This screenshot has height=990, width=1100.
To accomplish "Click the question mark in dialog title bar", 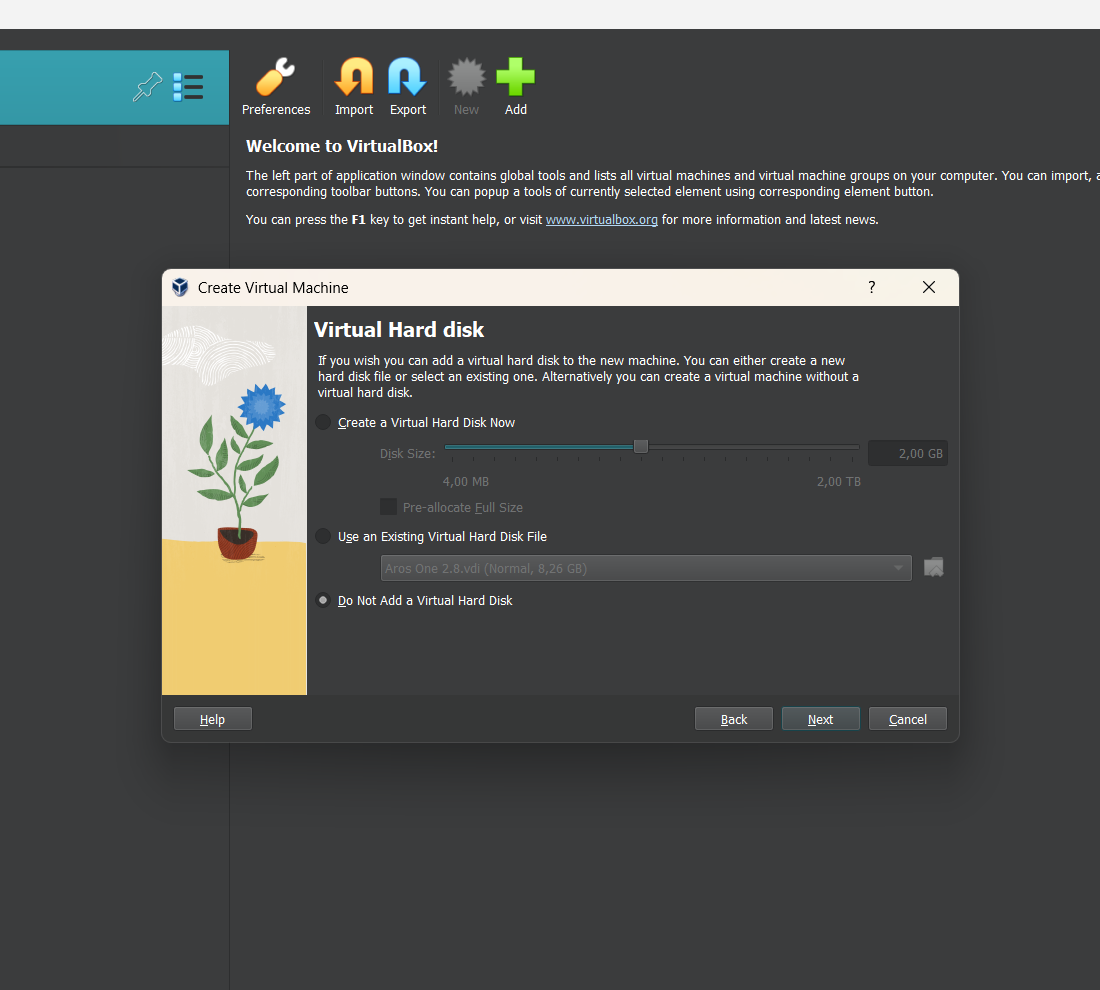I will tap(871, 287).
